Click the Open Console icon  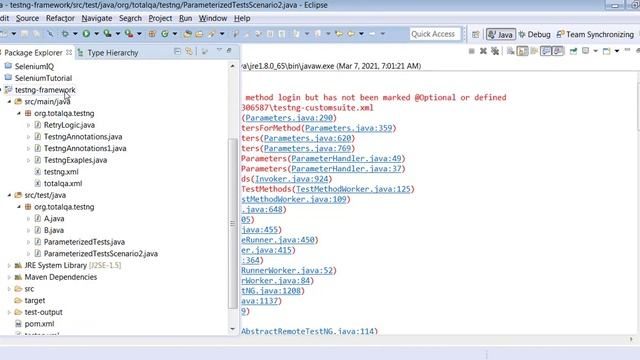point(606,51)
